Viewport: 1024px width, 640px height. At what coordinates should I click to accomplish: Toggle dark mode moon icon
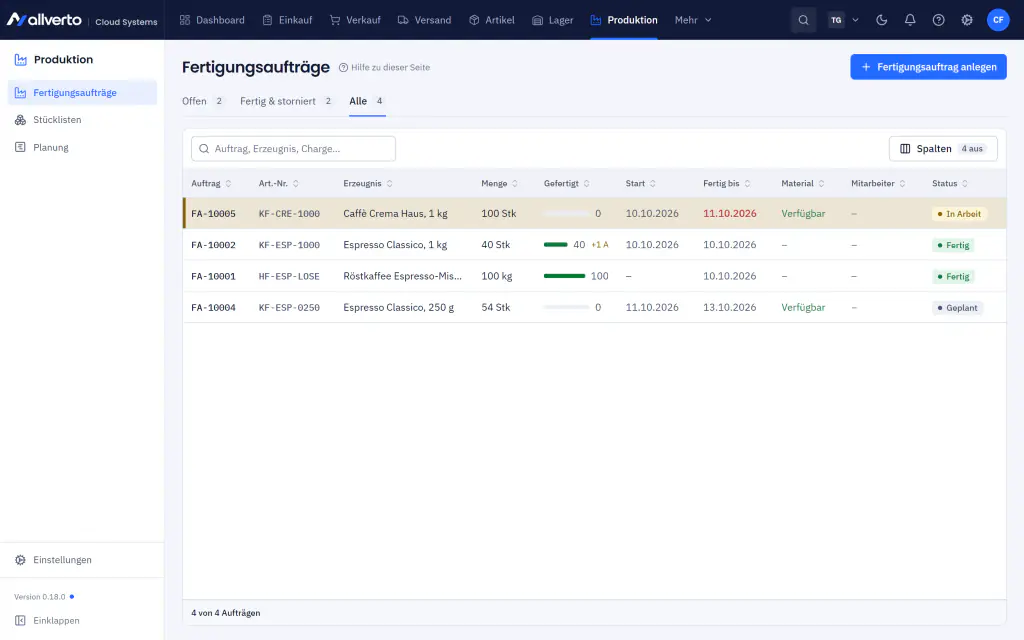click(882, 20)
